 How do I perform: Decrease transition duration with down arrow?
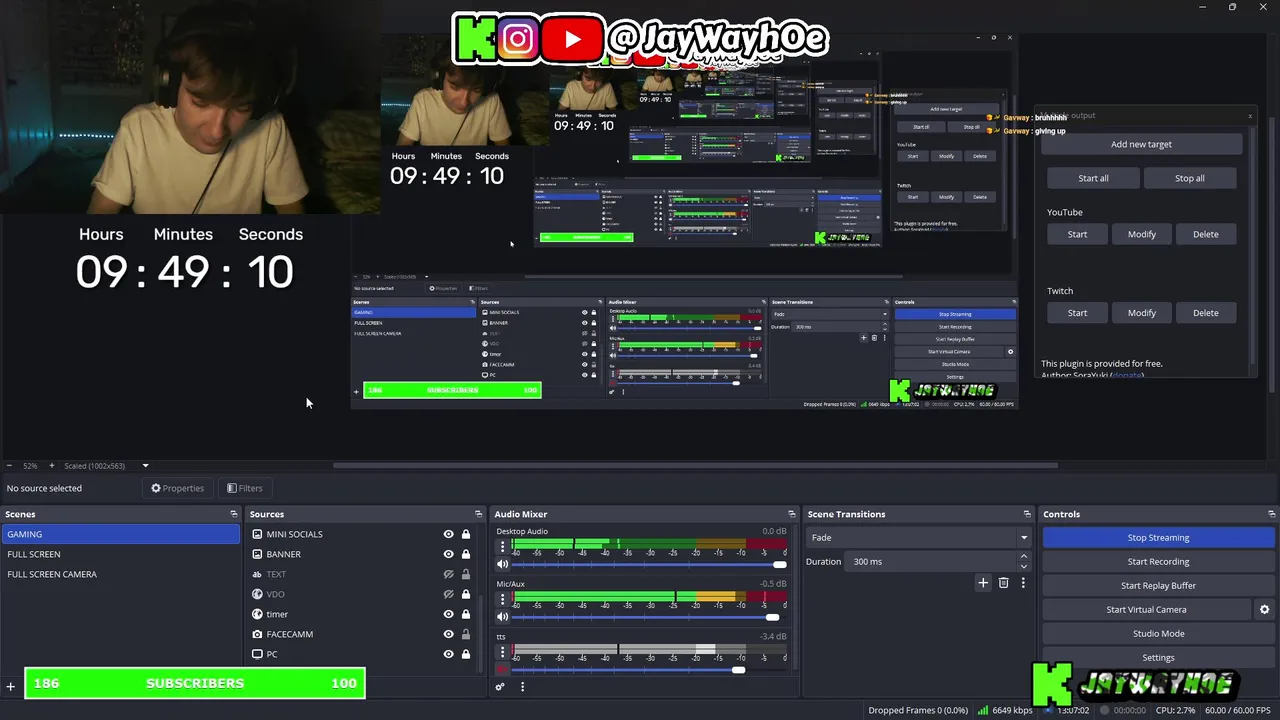tap(1023, 566)
